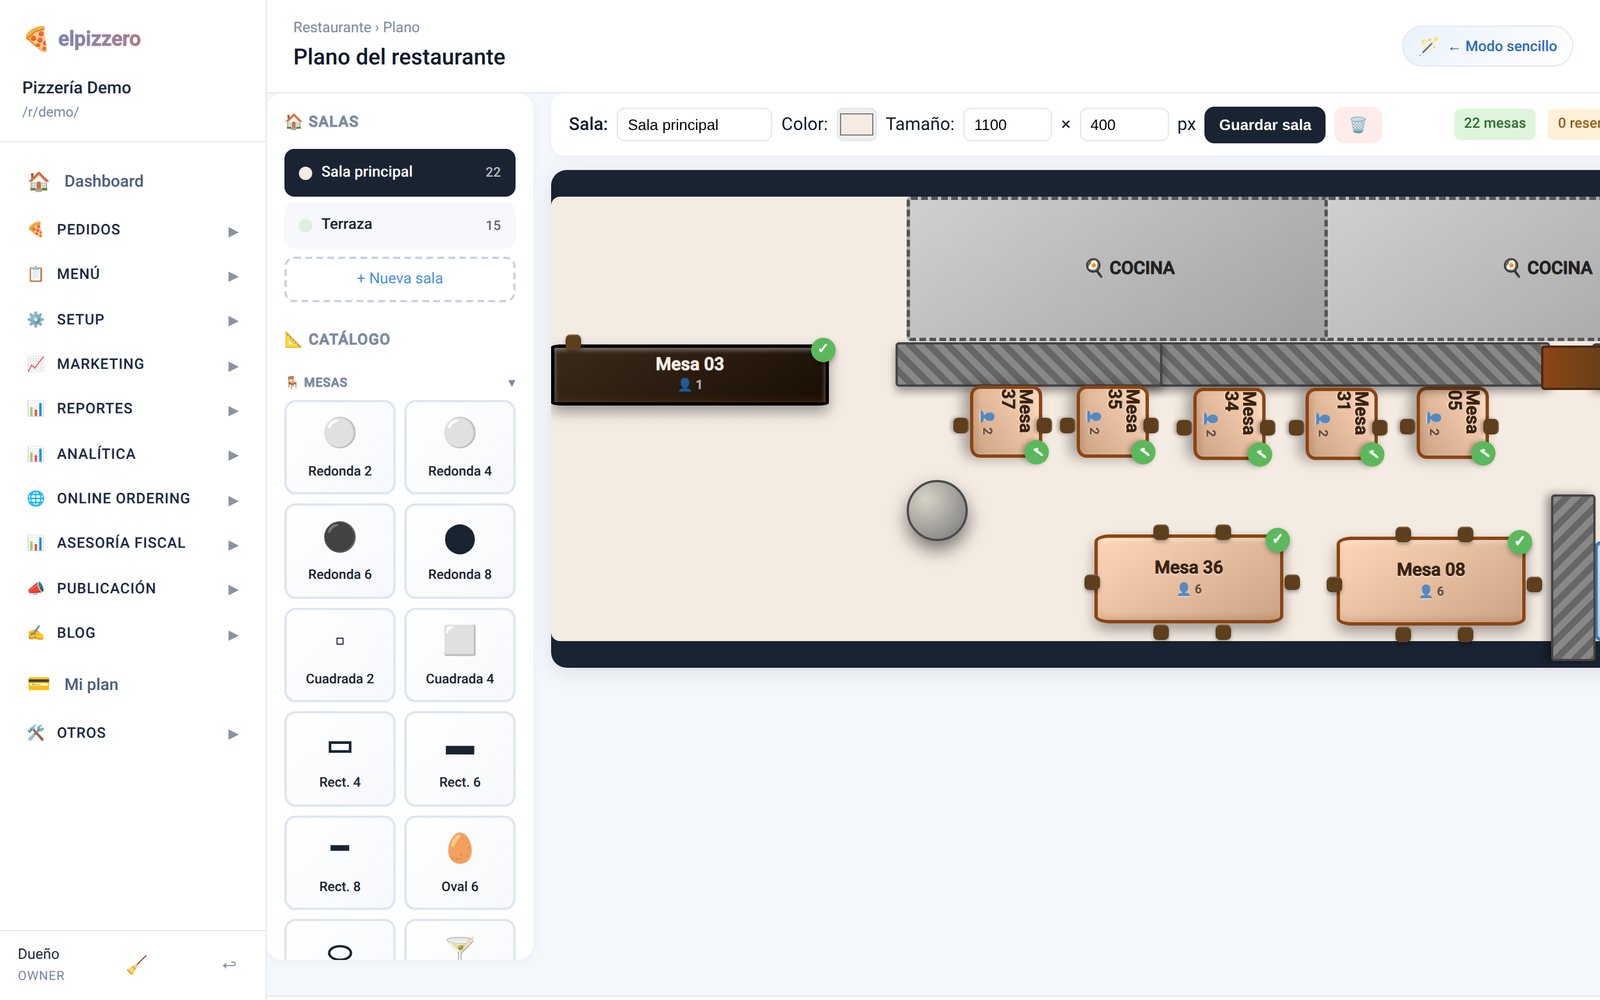Select the Terraza room

(400, 225)
